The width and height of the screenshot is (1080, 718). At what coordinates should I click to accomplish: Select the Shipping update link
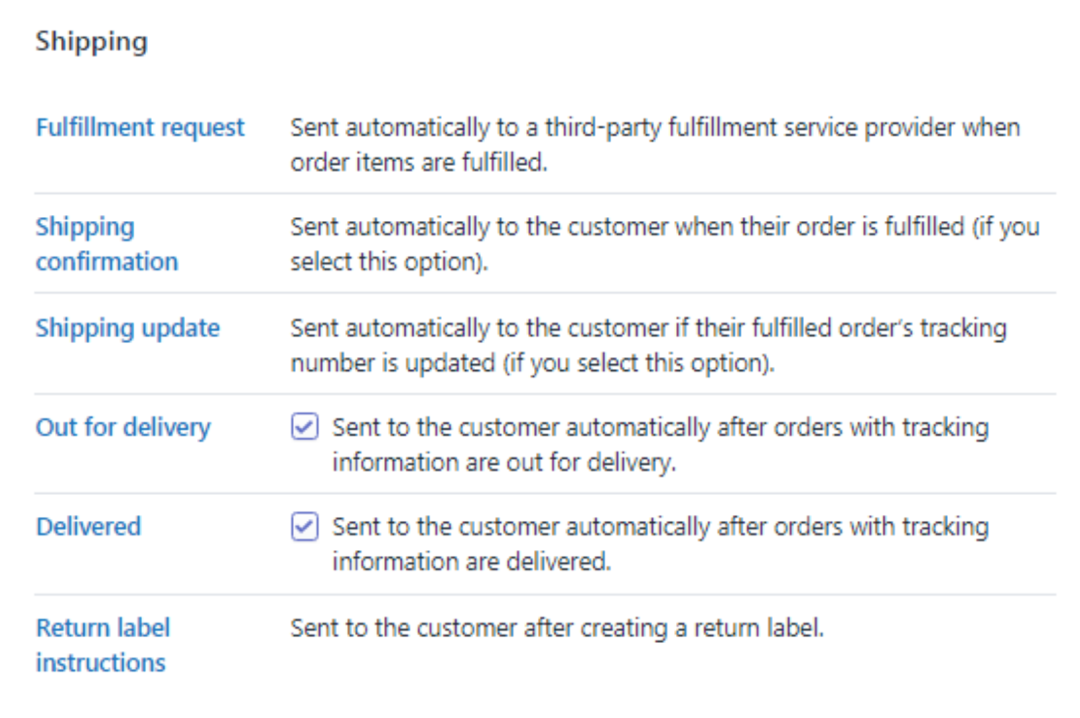pos(127,328)
